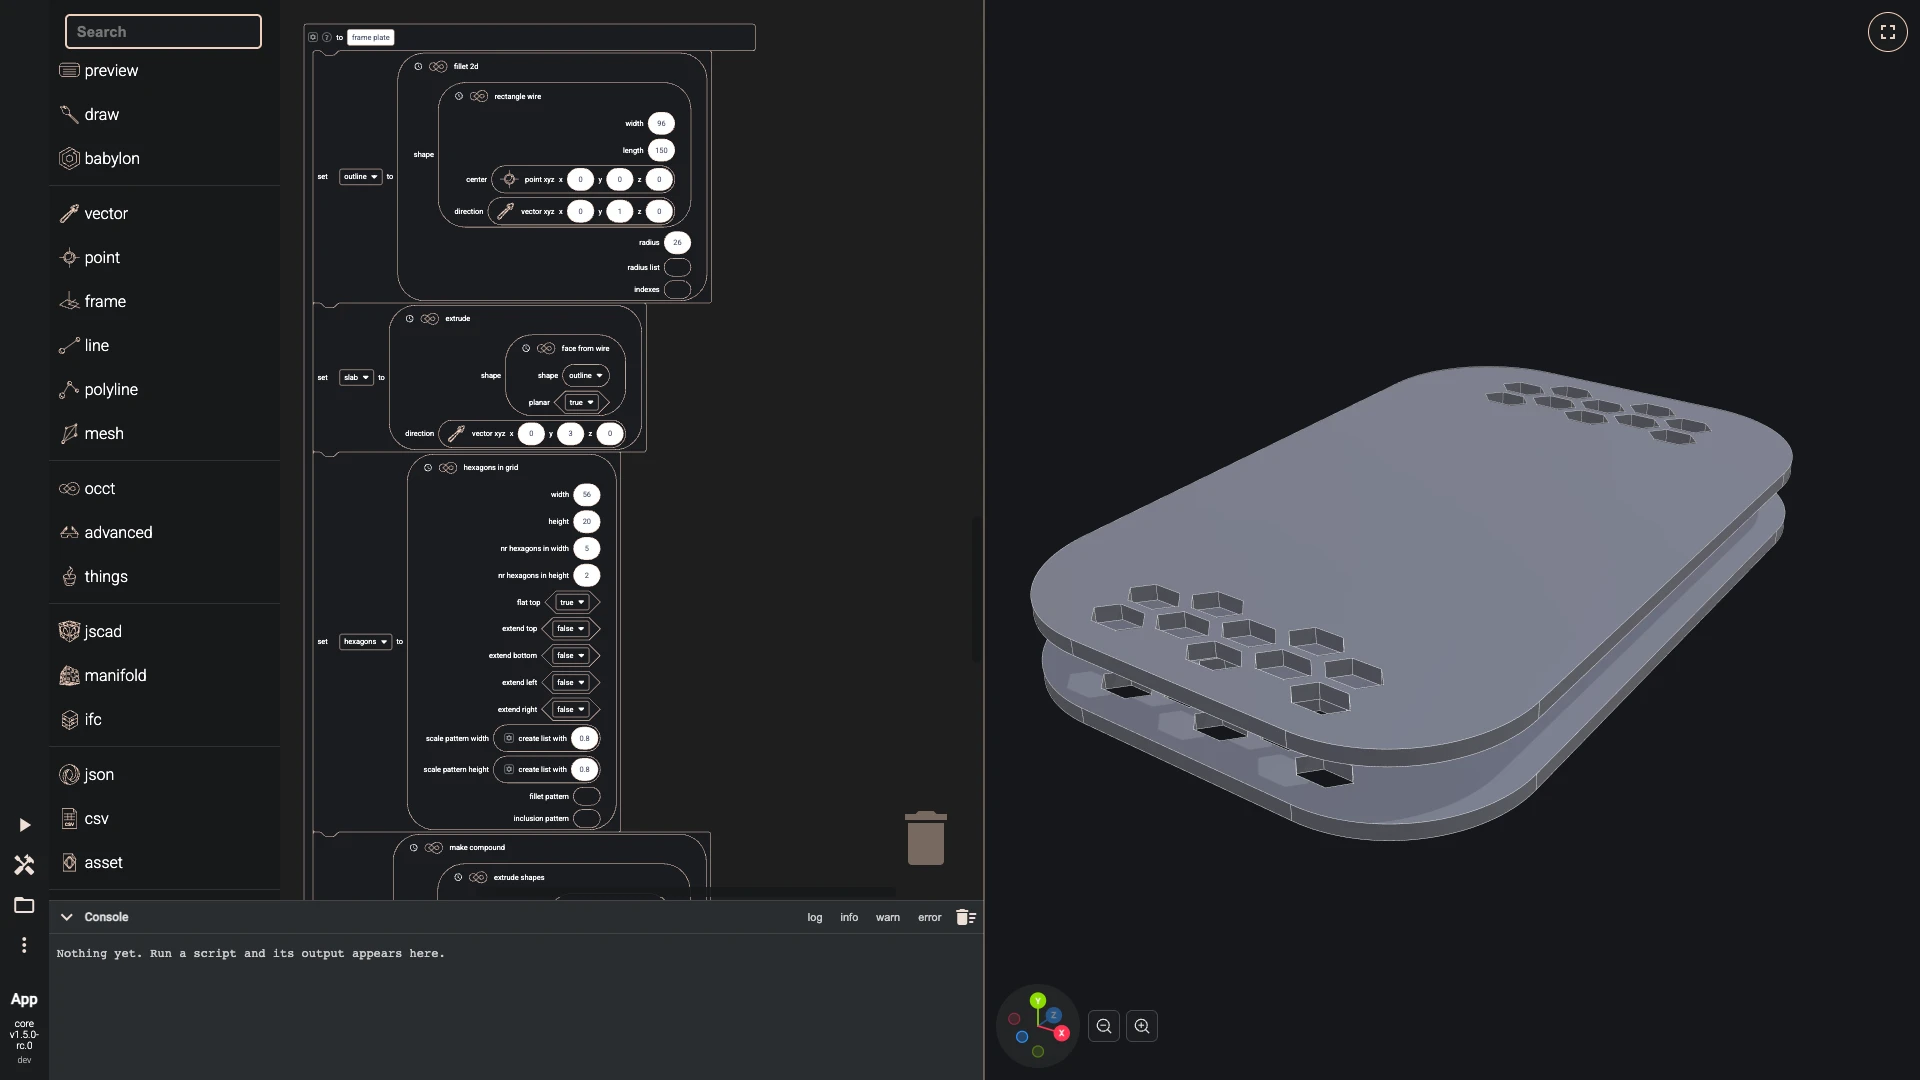Click the Search input field
This screenshot has height=1080, width=1920.
pyautogui.click(x=163, y=32)
